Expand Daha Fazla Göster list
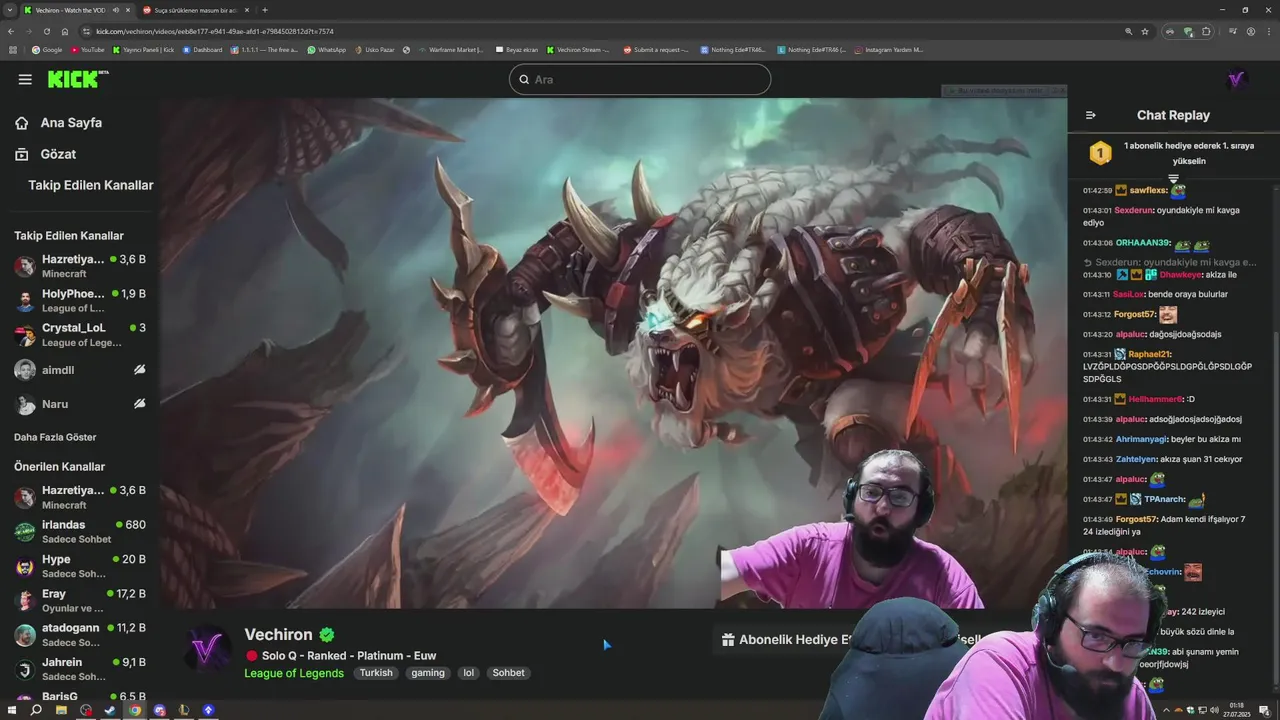1280x720 pixels. (x=55, y=437)
